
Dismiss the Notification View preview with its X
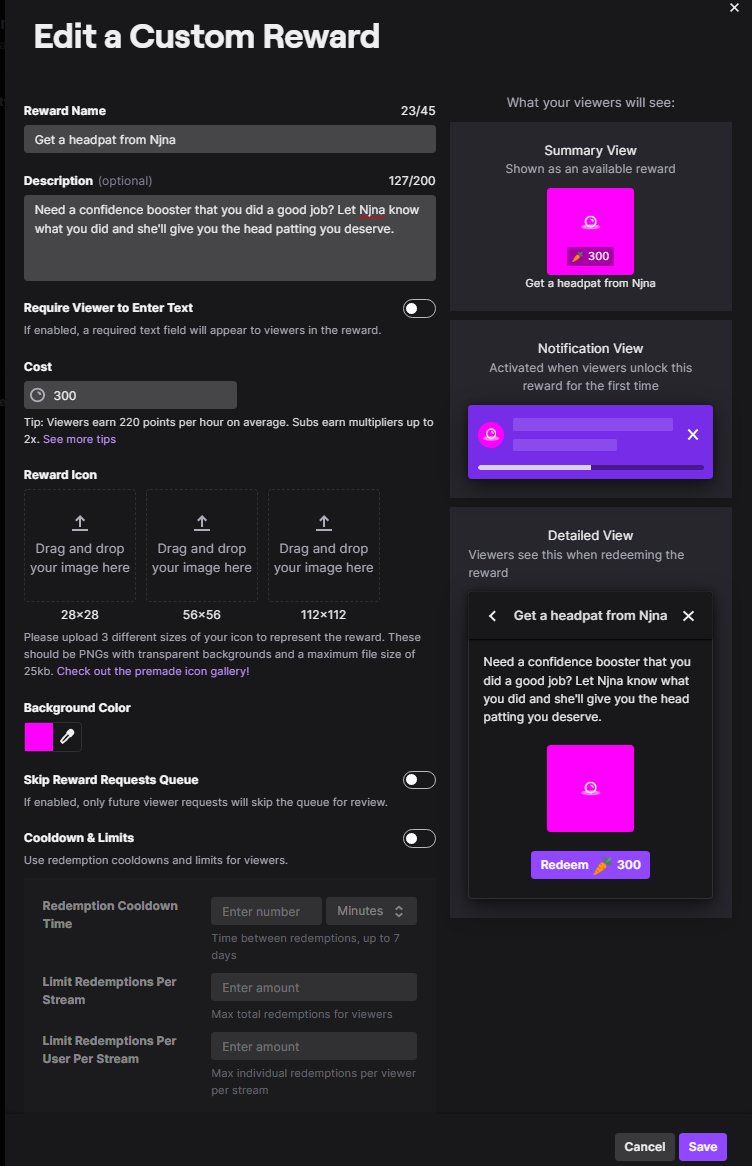tap(692, 434)
